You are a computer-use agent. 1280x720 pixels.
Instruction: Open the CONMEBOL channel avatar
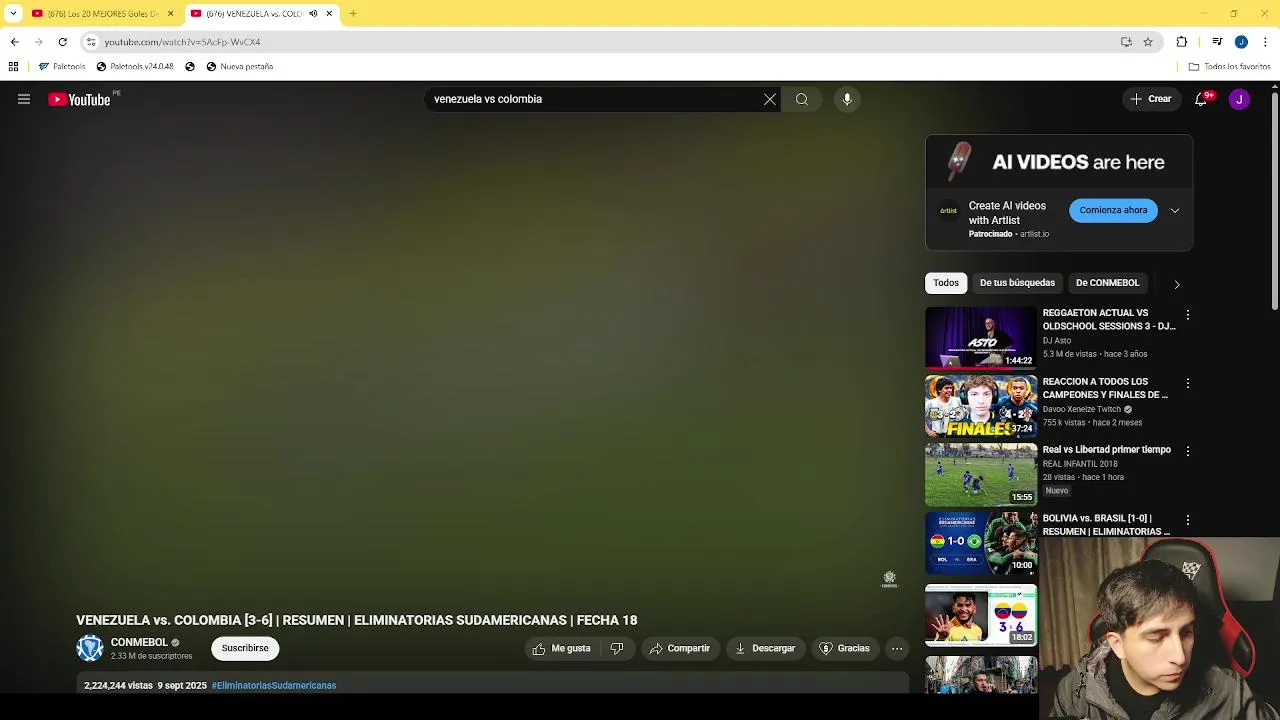coord(90,648)
